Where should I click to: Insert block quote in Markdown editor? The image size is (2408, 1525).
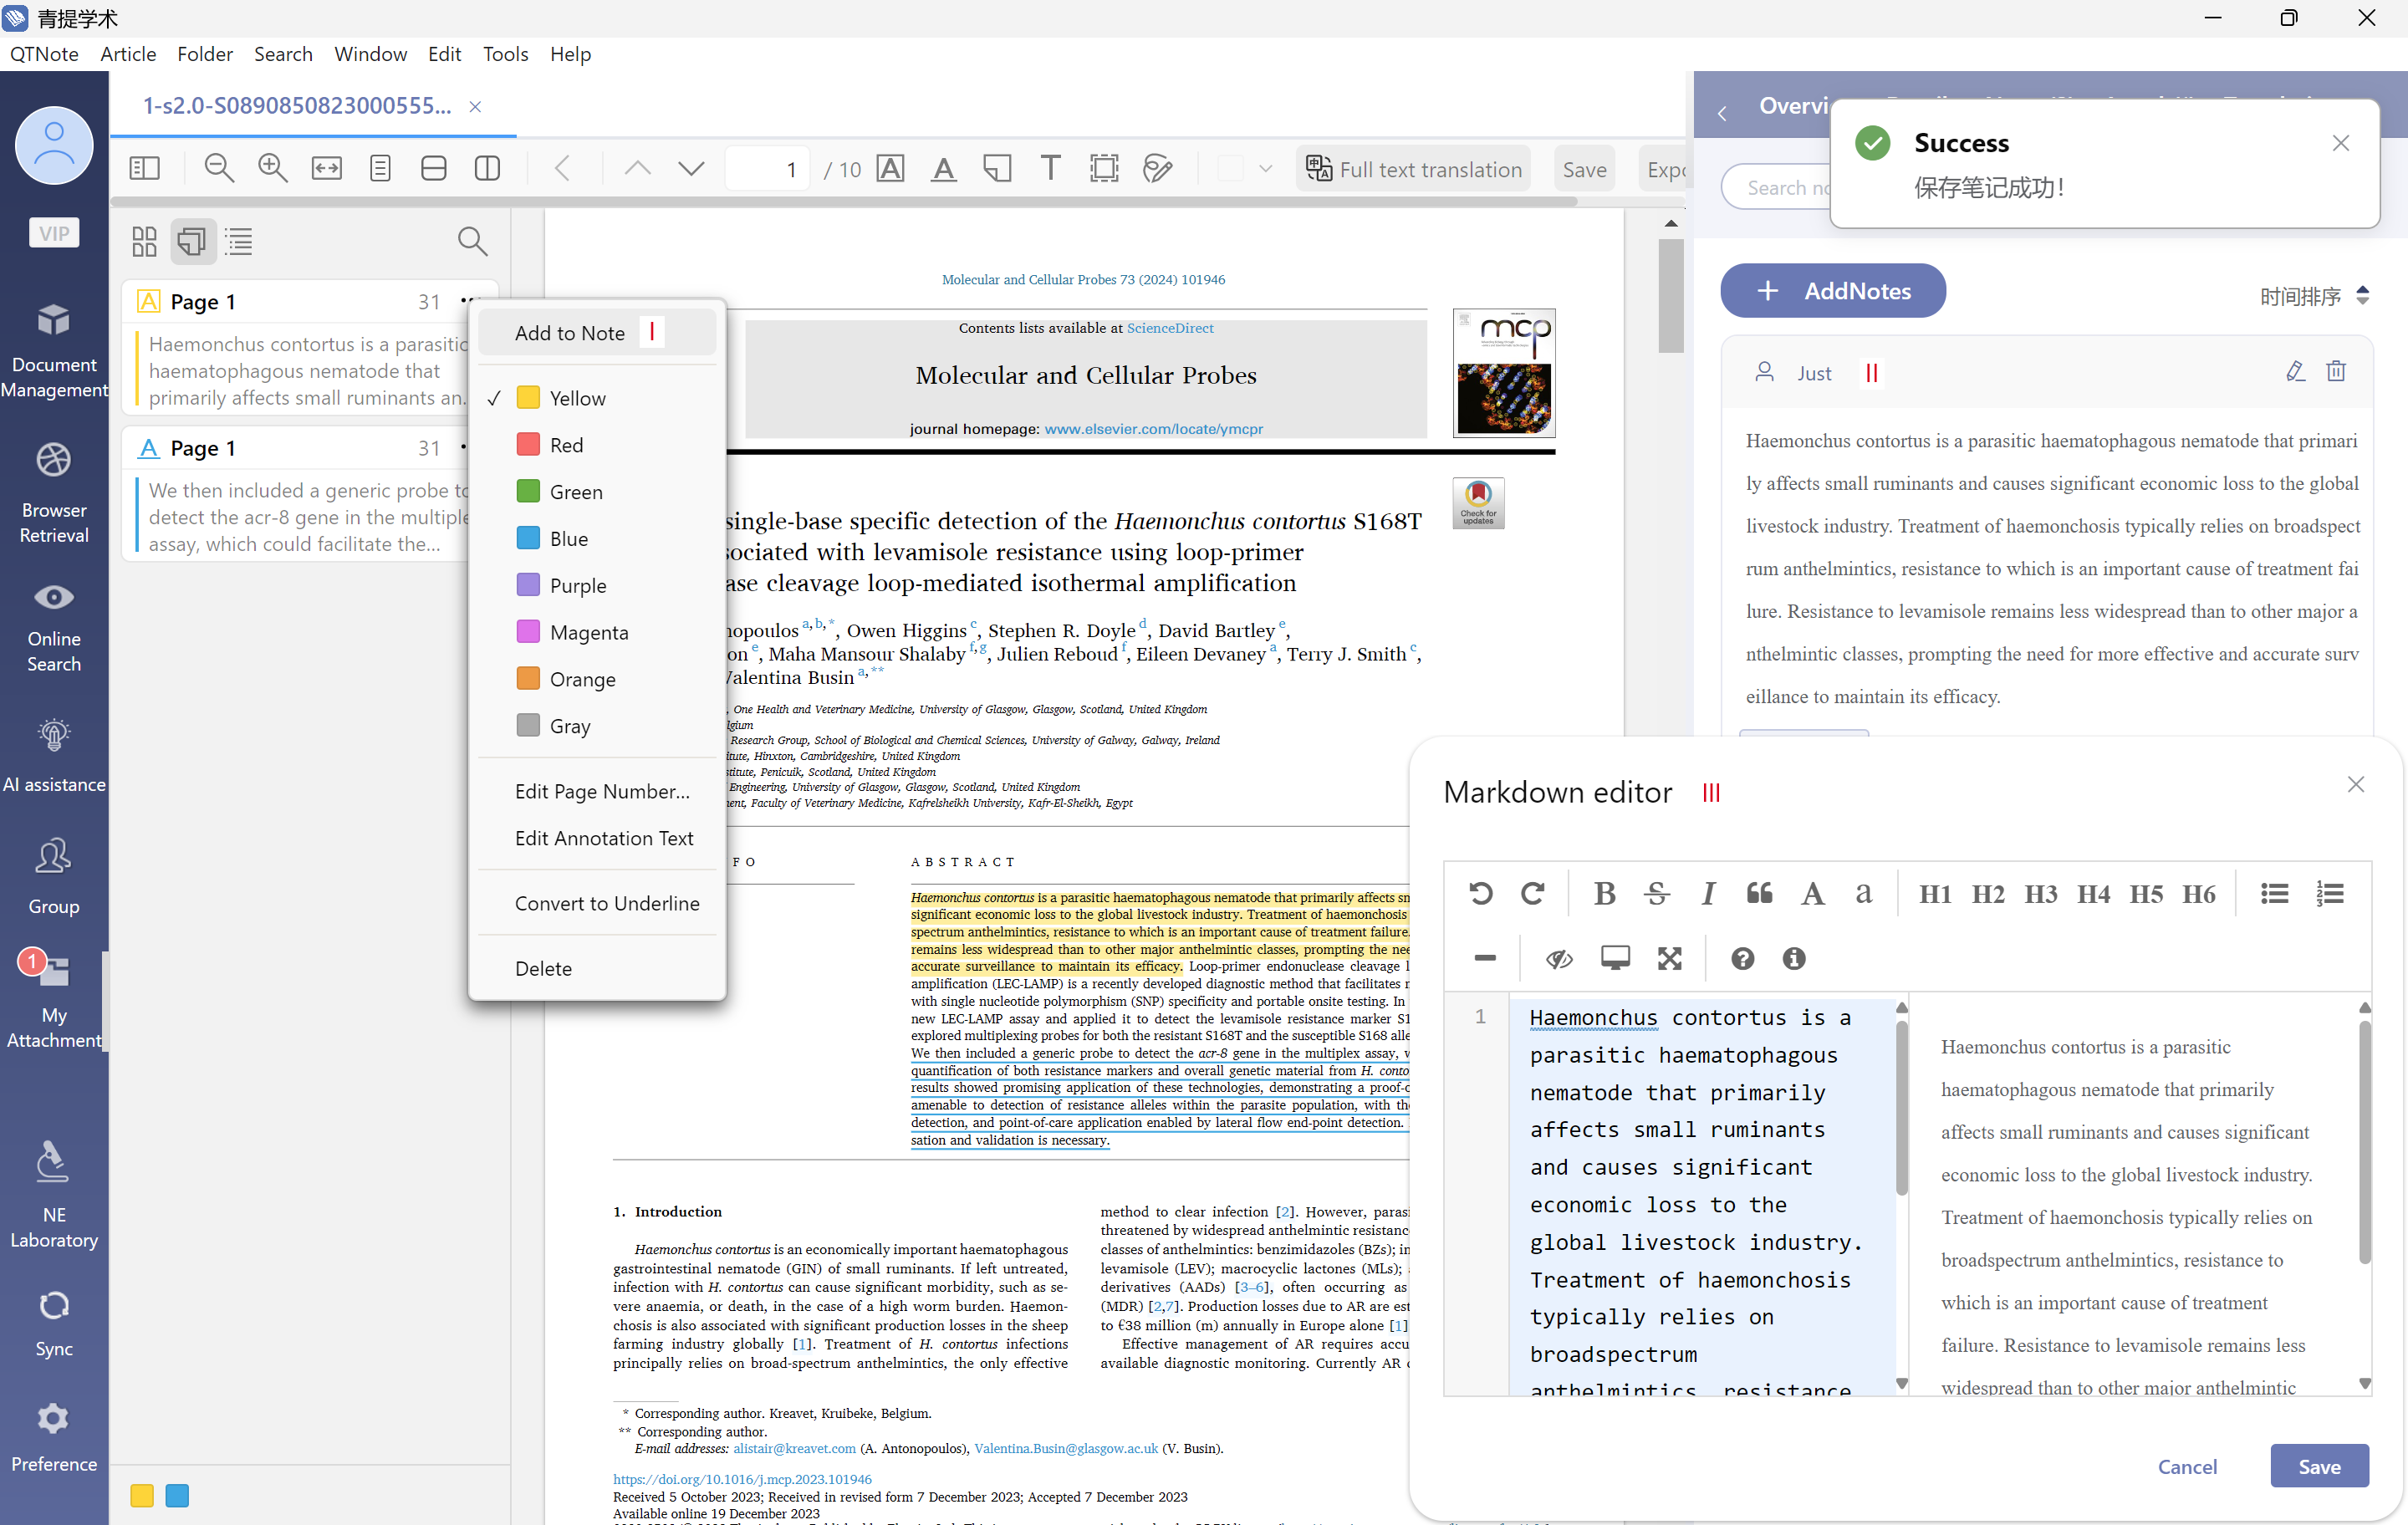(1760, 893)
